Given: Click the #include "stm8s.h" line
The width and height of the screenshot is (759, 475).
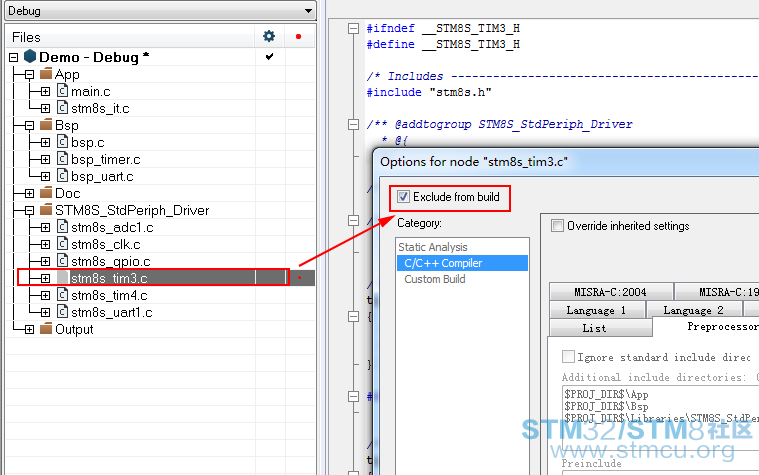Looking at the screenshot, I should pyautogui.click(x=429, y=92).
